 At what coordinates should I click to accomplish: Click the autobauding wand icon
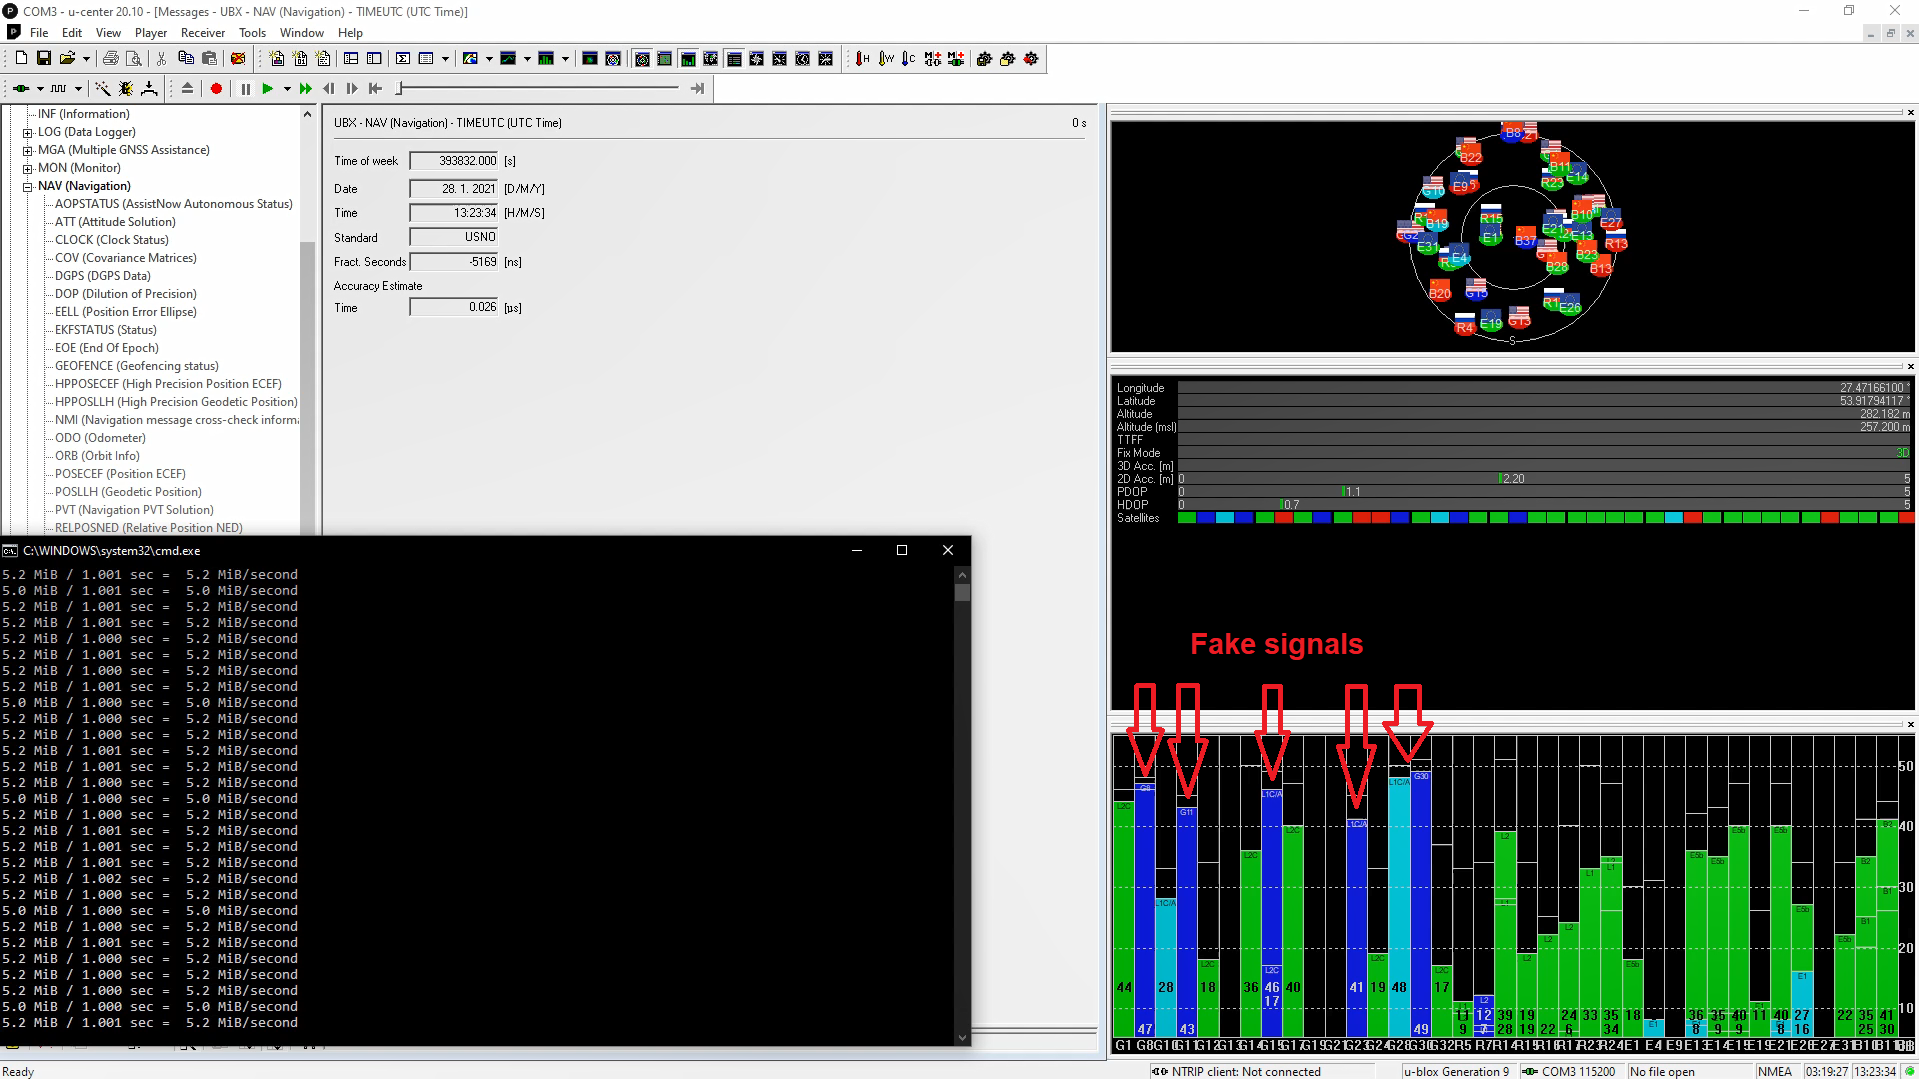102,89
